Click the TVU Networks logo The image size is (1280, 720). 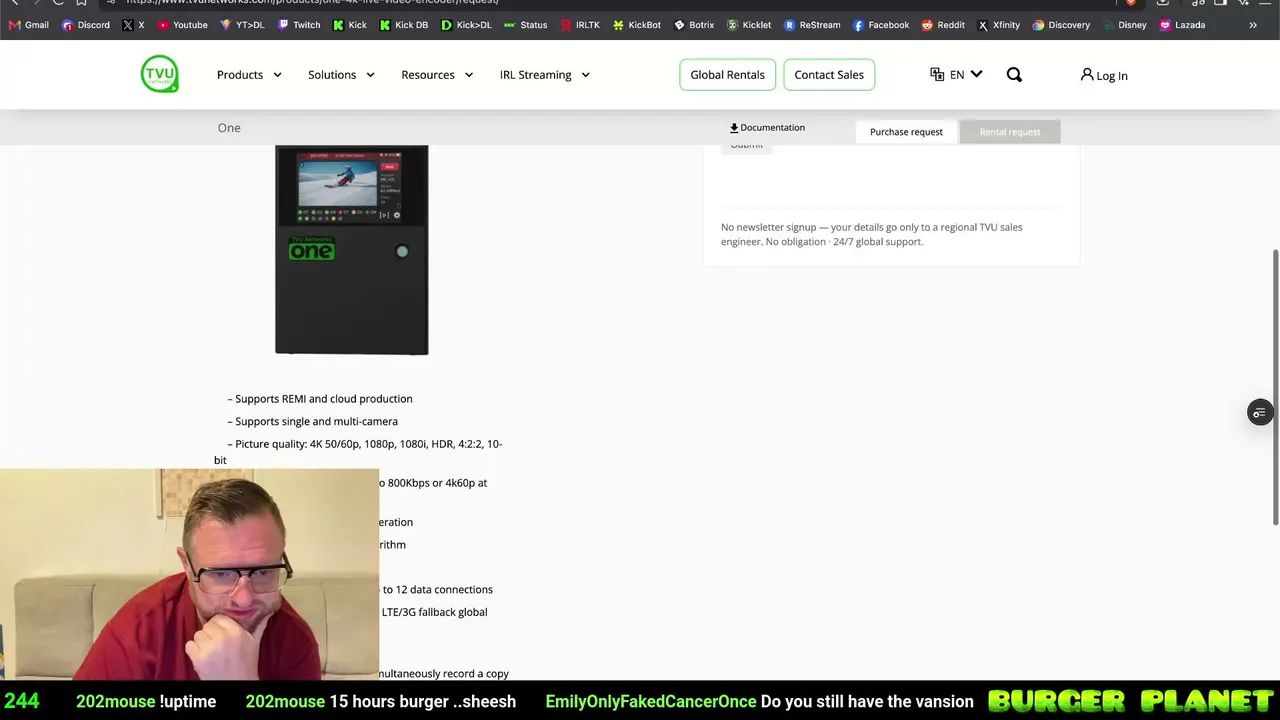[160, 74]
